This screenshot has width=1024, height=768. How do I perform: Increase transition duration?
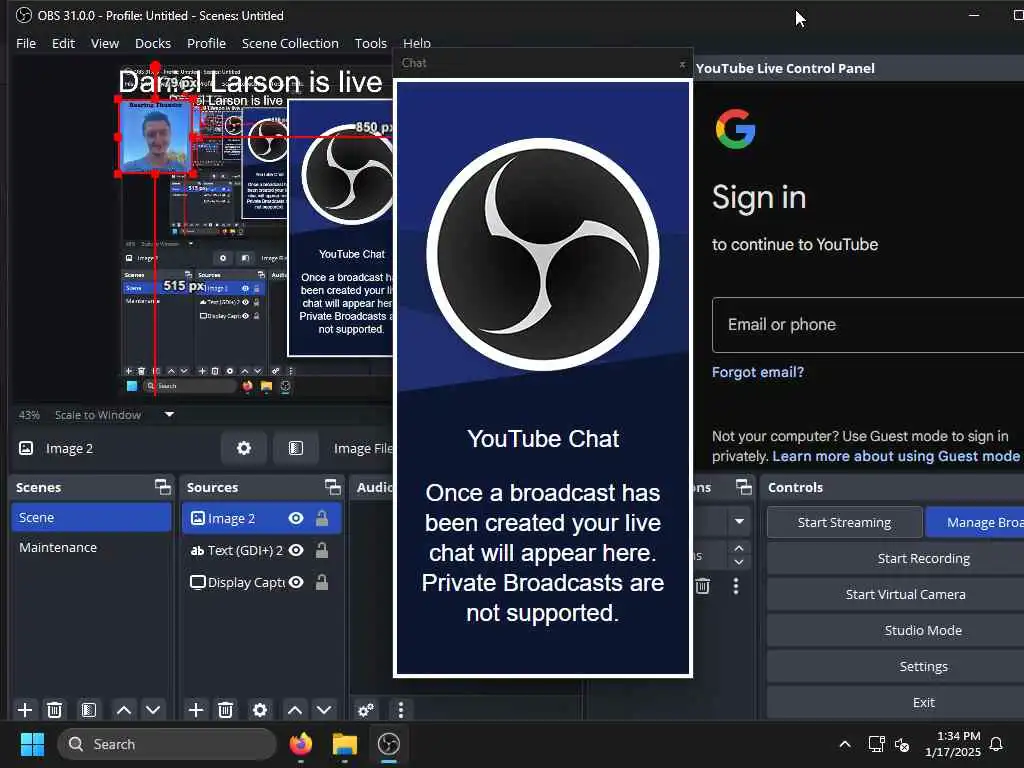click(739, 548)
